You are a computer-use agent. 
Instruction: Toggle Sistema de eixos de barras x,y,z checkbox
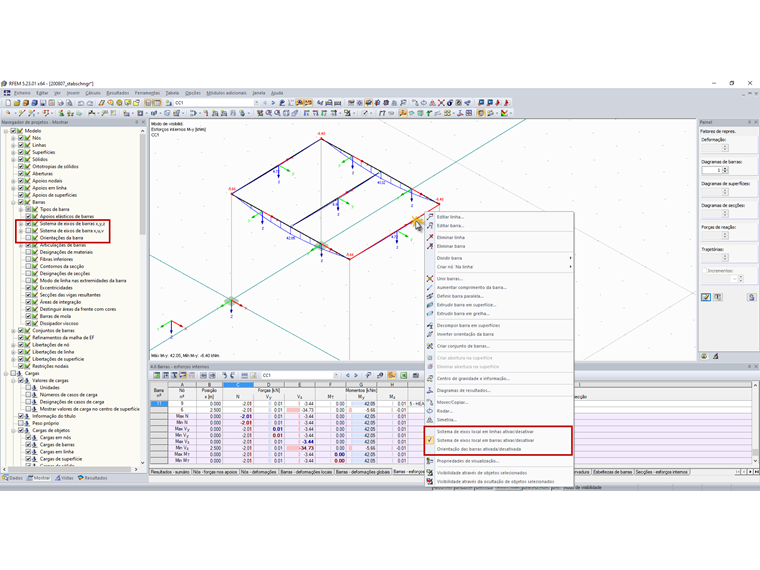[x=28, y=224]
